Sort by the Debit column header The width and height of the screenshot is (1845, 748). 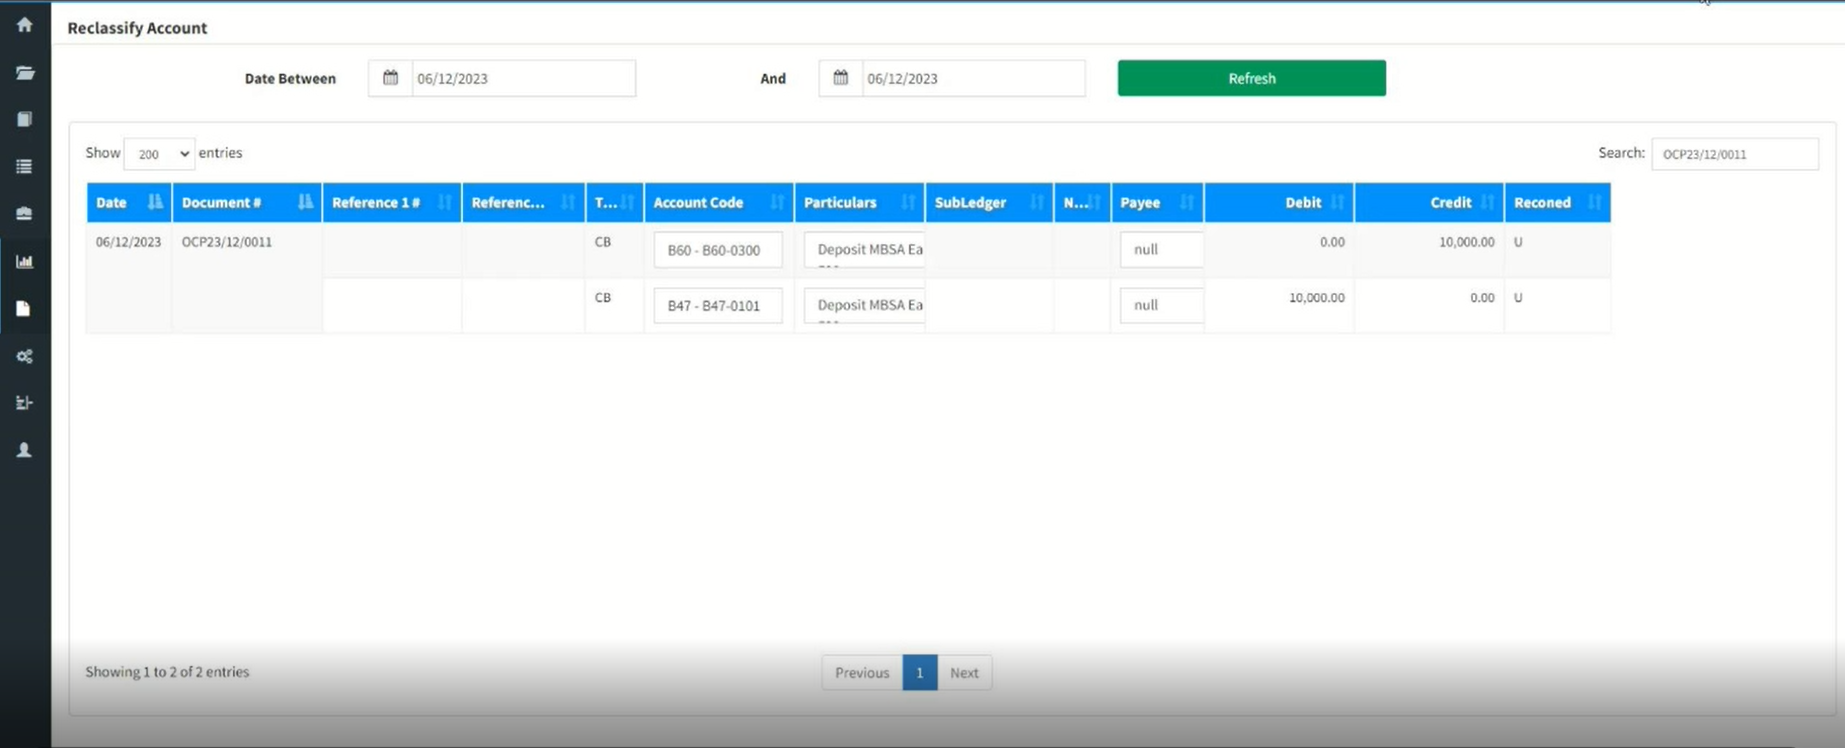pos(1279,203)
